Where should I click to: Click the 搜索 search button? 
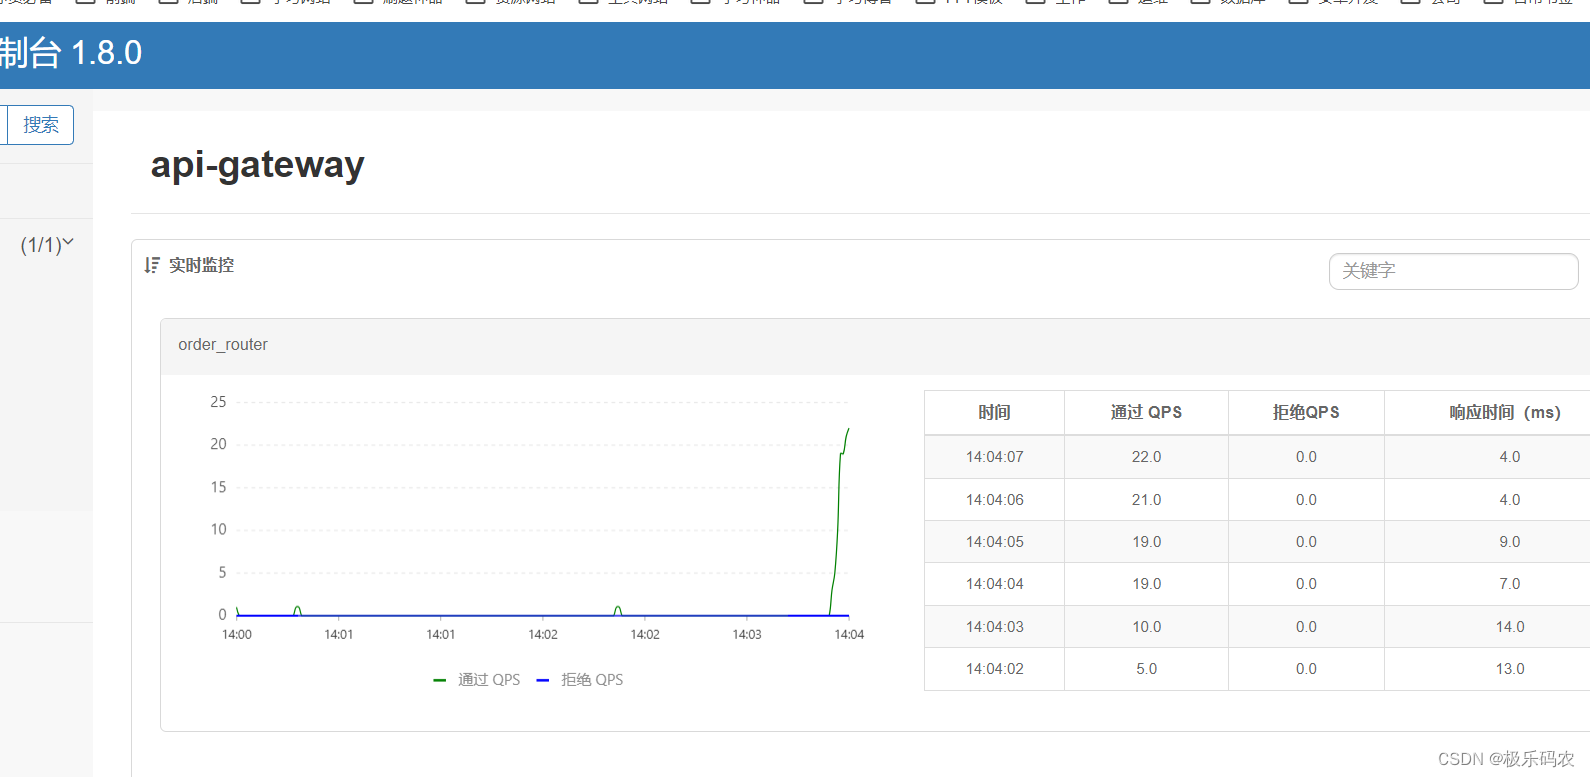[x=40, y=125]
